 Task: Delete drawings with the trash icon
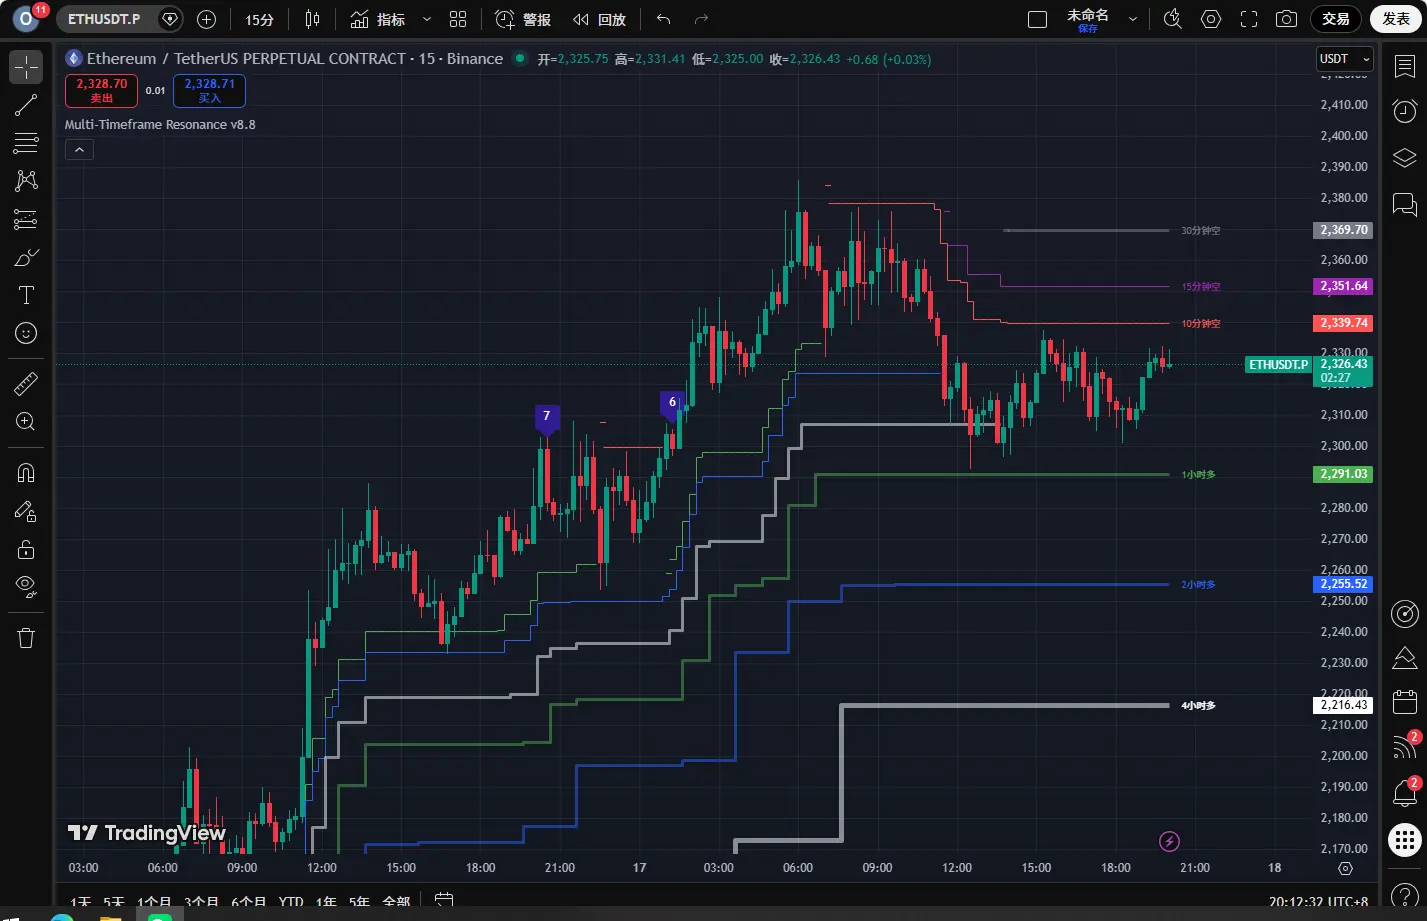click(x=26, y=637)
